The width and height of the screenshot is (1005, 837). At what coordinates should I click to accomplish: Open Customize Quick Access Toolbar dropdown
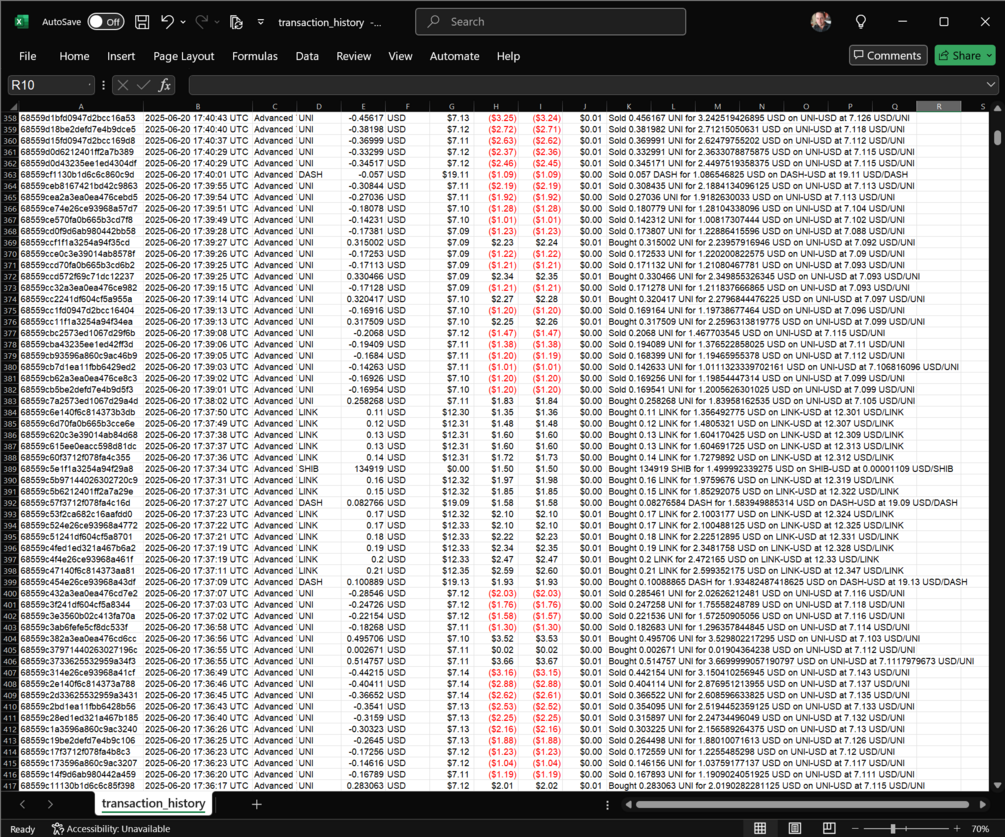point(261,22)
